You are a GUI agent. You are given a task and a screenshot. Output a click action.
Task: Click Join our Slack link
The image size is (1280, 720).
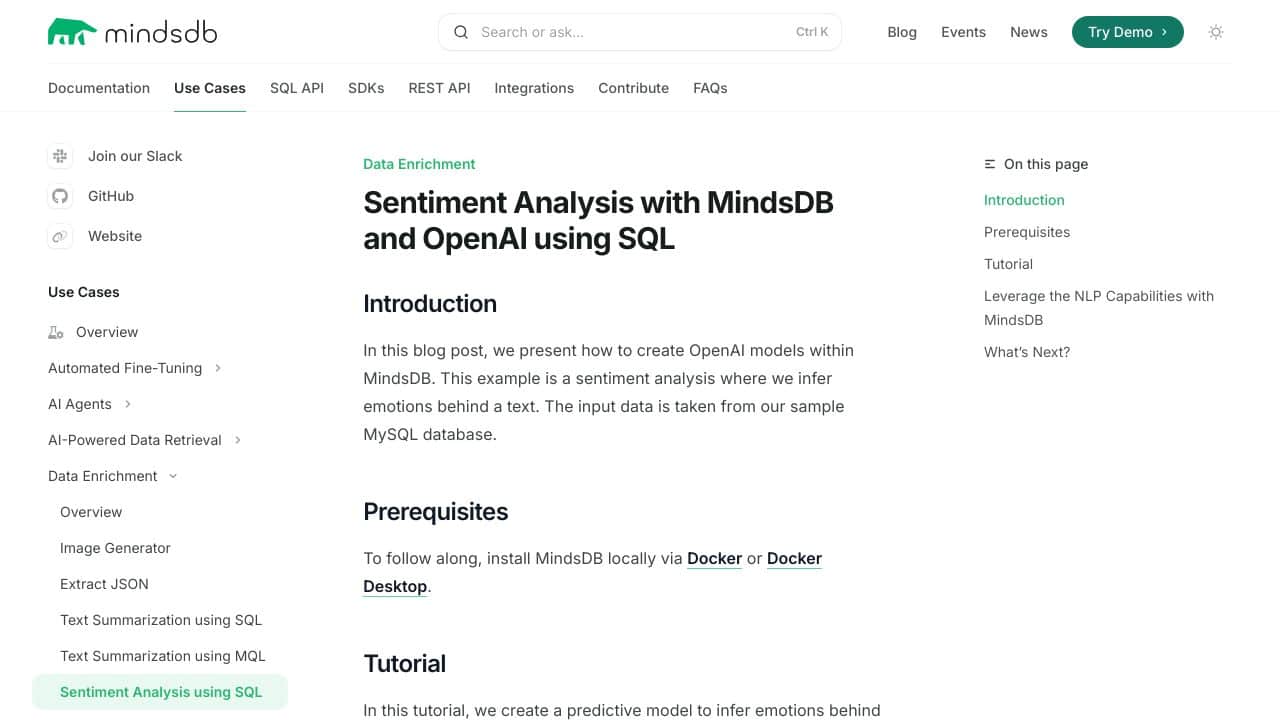pyautogui.click(x=135, y=156)
